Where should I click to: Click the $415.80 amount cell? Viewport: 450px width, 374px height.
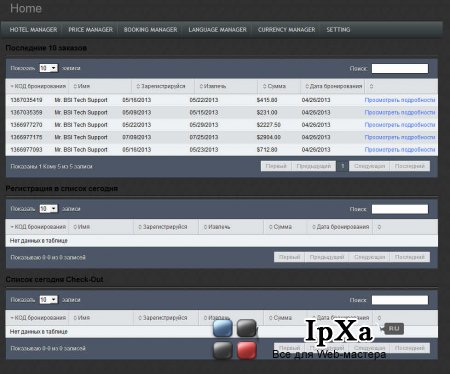point(267,100)
